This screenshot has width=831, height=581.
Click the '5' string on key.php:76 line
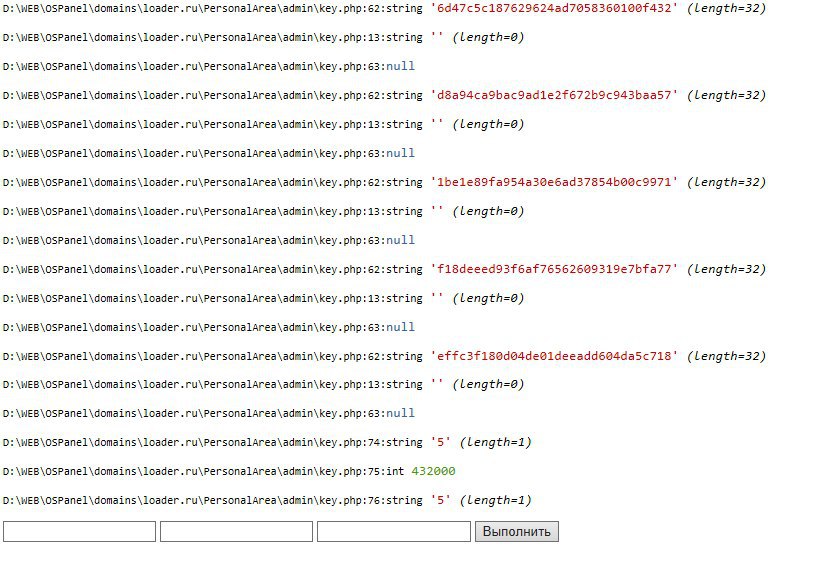(x=440, y=500)
